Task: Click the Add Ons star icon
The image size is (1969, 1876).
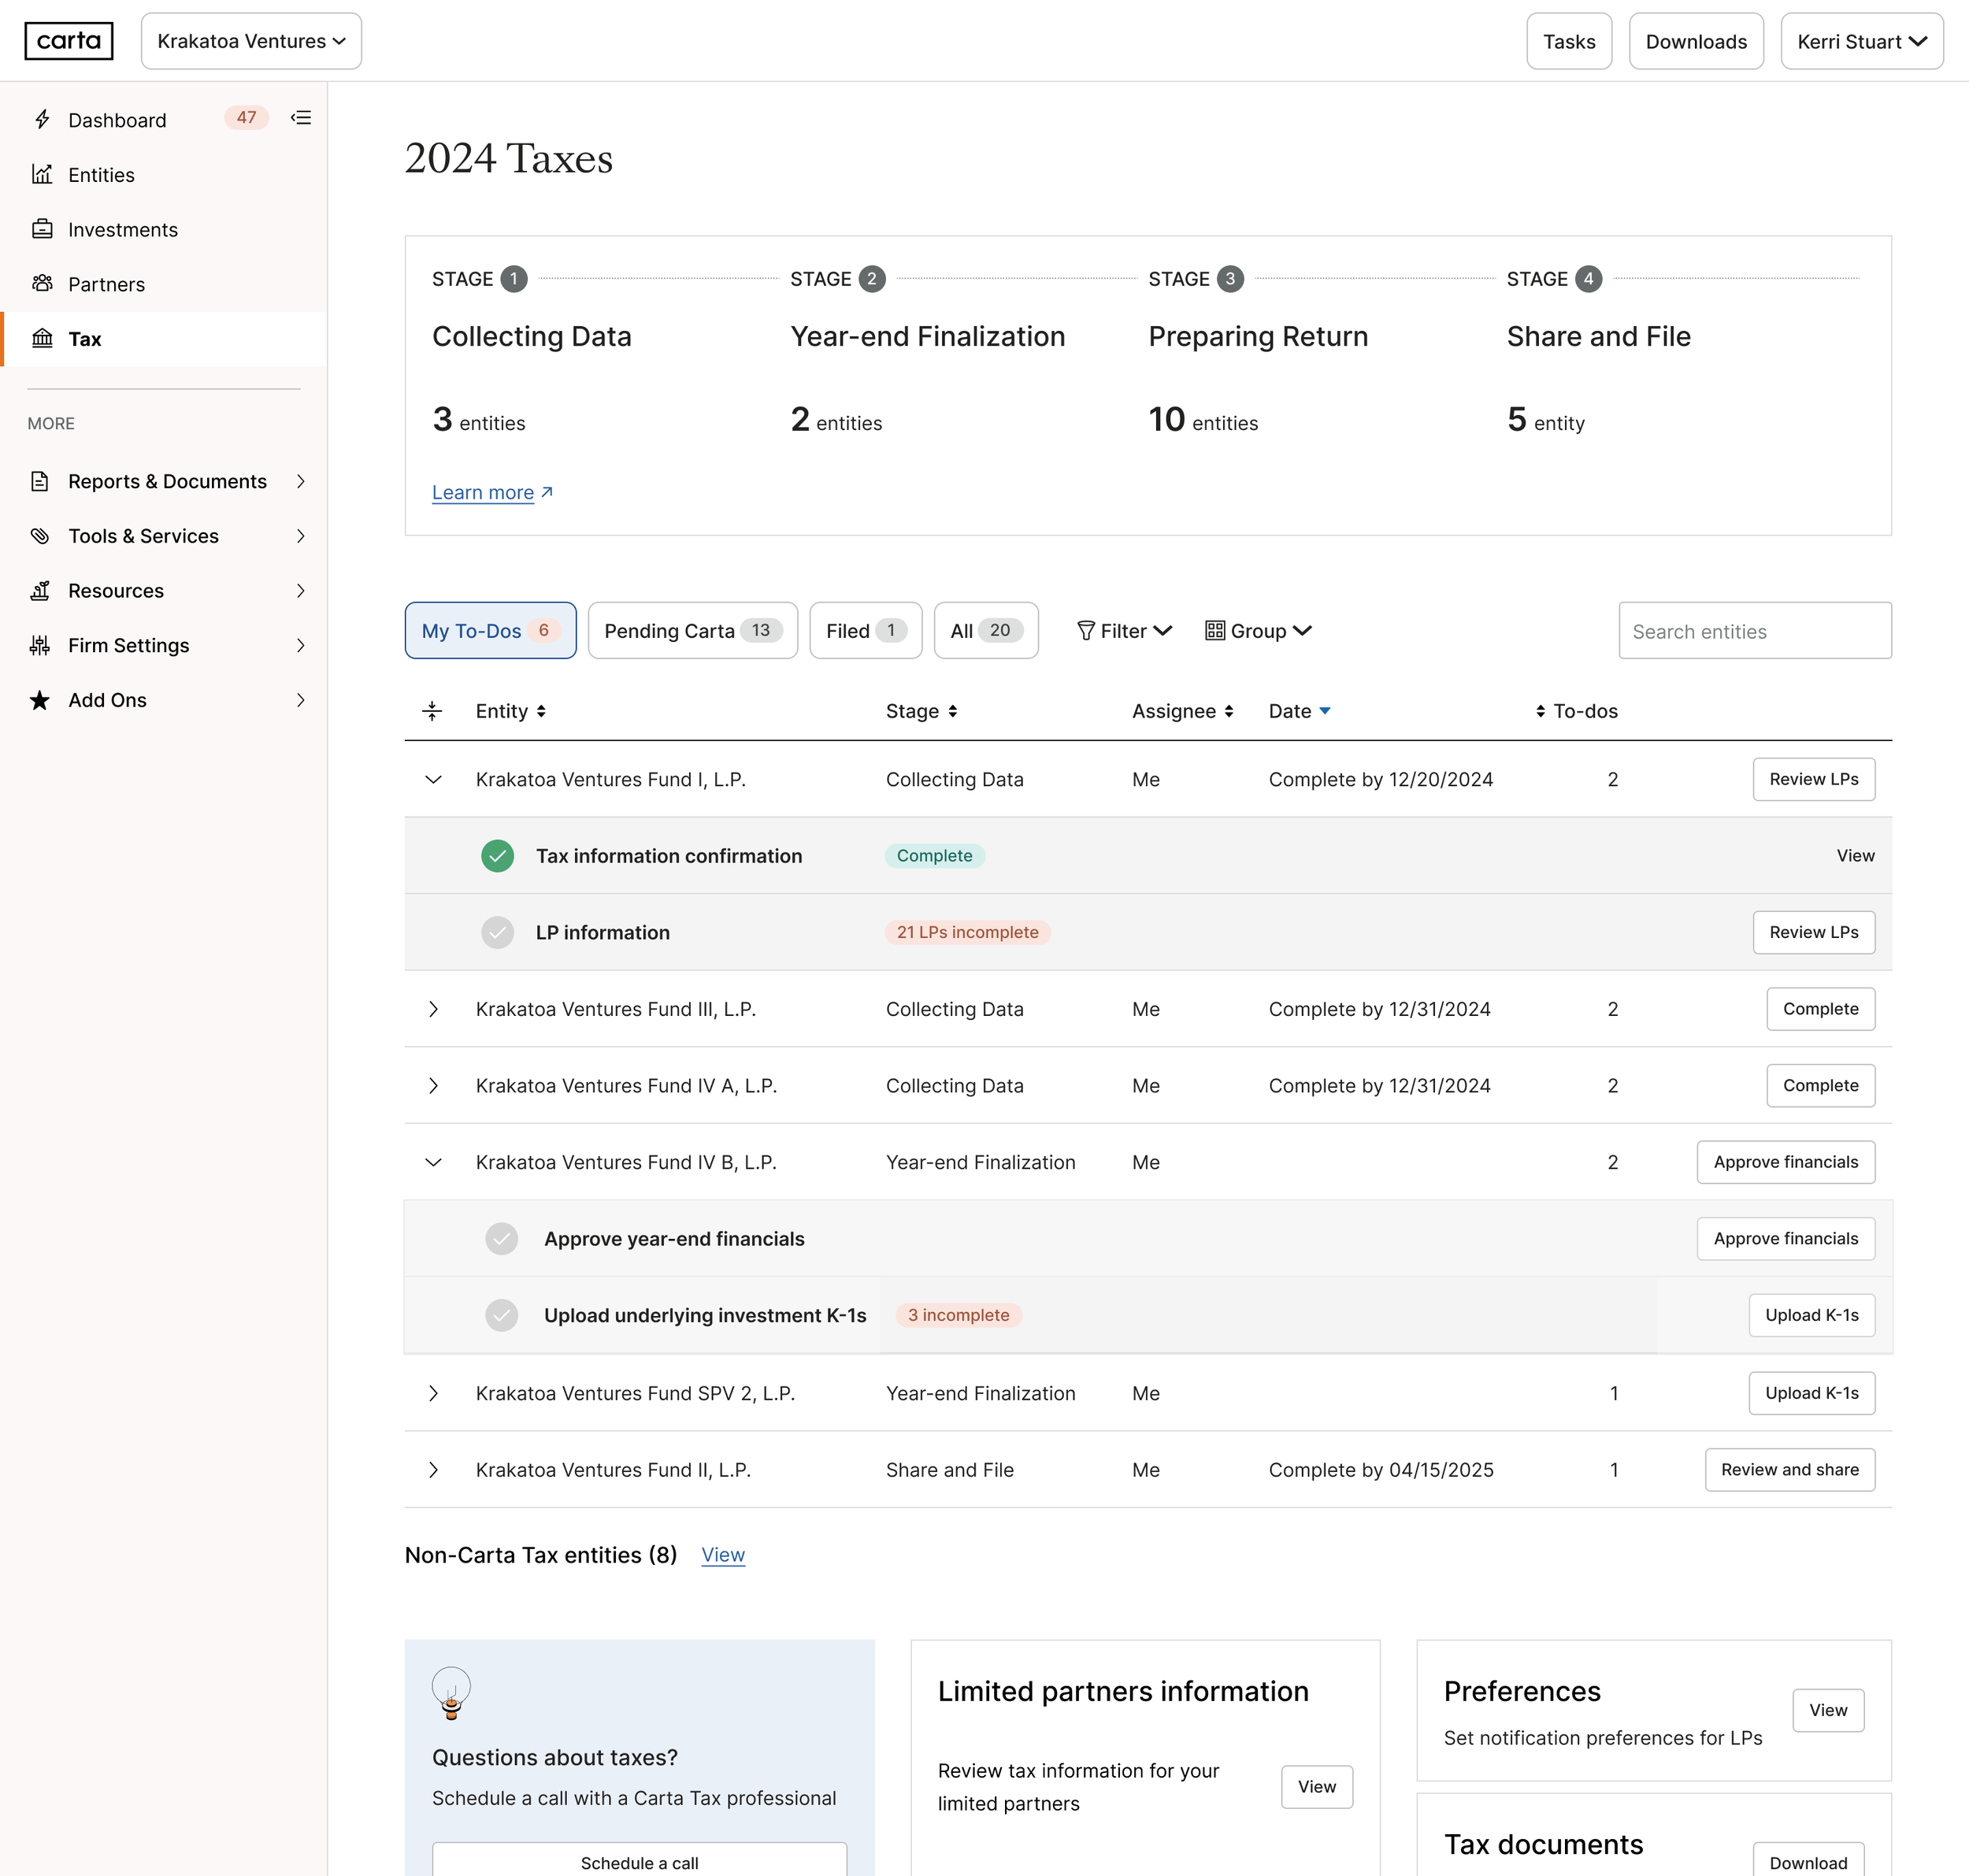Action: (x=40, y=700)
